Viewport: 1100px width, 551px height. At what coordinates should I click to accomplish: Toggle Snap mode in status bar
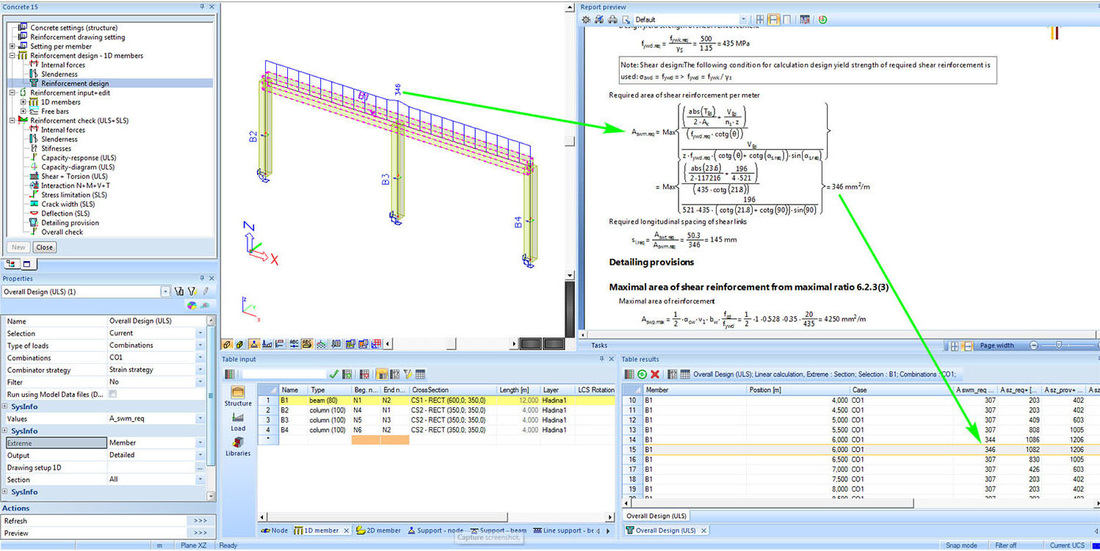pyautogui.click(x=960, y=545)
